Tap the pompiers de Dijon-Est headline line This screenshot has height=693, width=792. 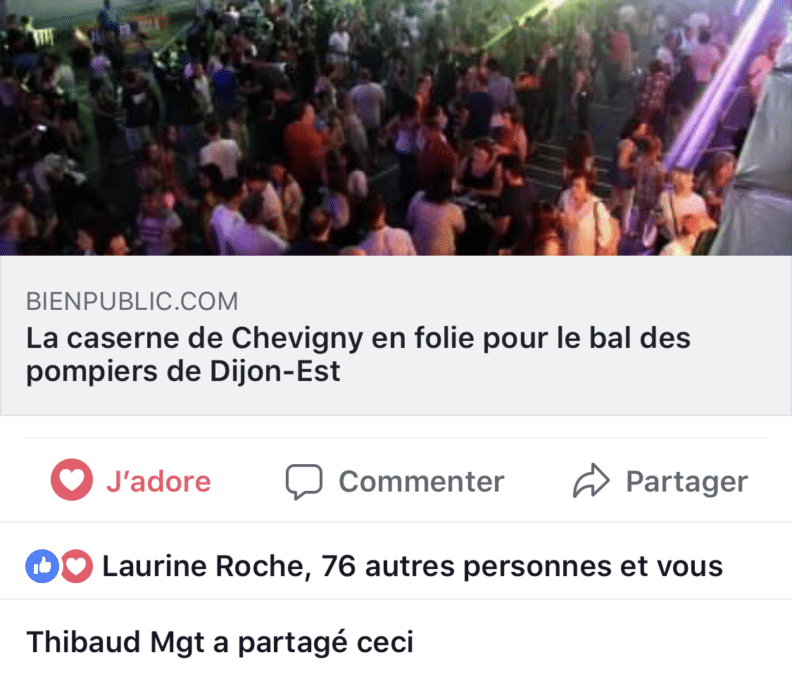click(x=183, y=372)
